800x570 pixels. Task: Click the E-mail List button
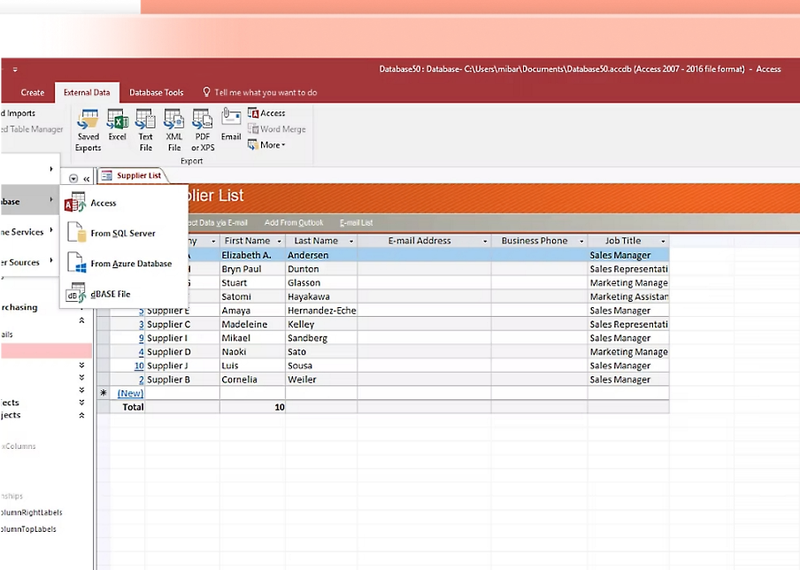[x=356, y=223]
